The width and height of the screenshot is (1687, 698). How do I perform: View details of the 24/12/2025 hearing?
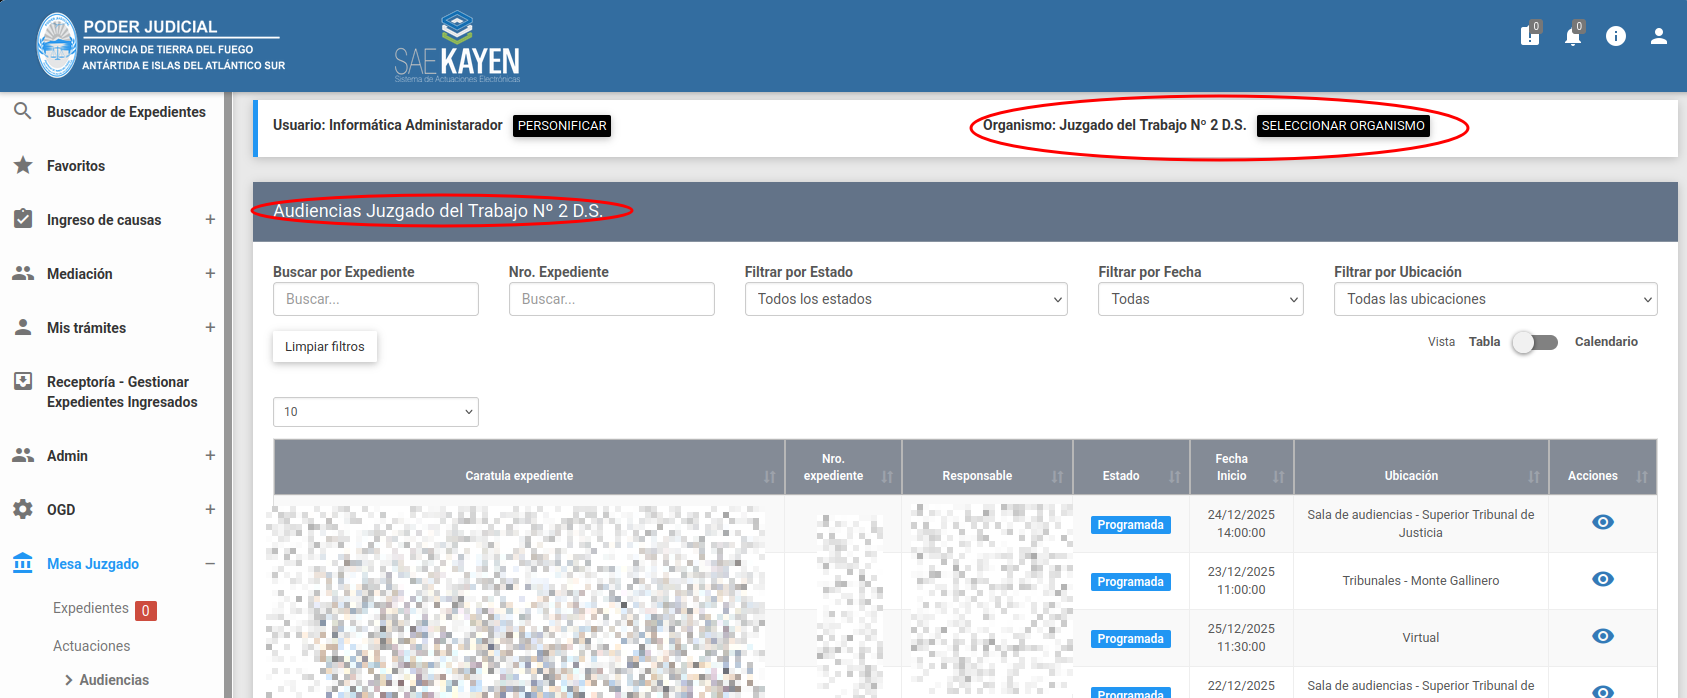(1602, 523)
